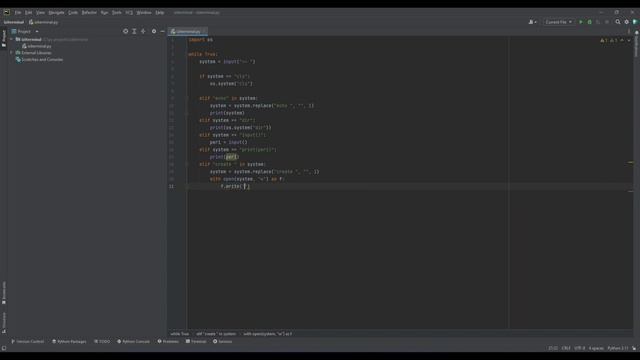
Task: Click the with open(system, 'w') breadcrumb
Action: click(x=268, y=334)
